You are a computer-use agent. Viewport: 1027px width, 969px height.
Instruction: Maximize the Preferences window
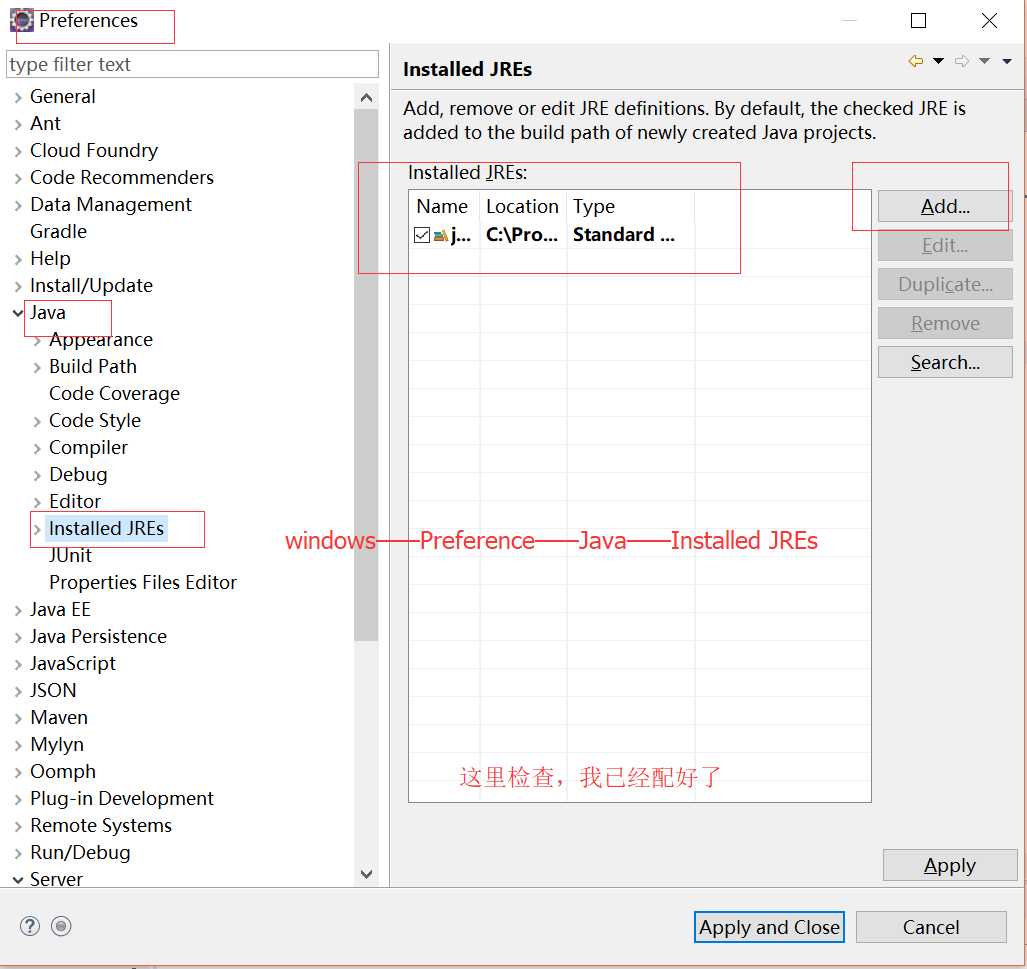point(918,20)
